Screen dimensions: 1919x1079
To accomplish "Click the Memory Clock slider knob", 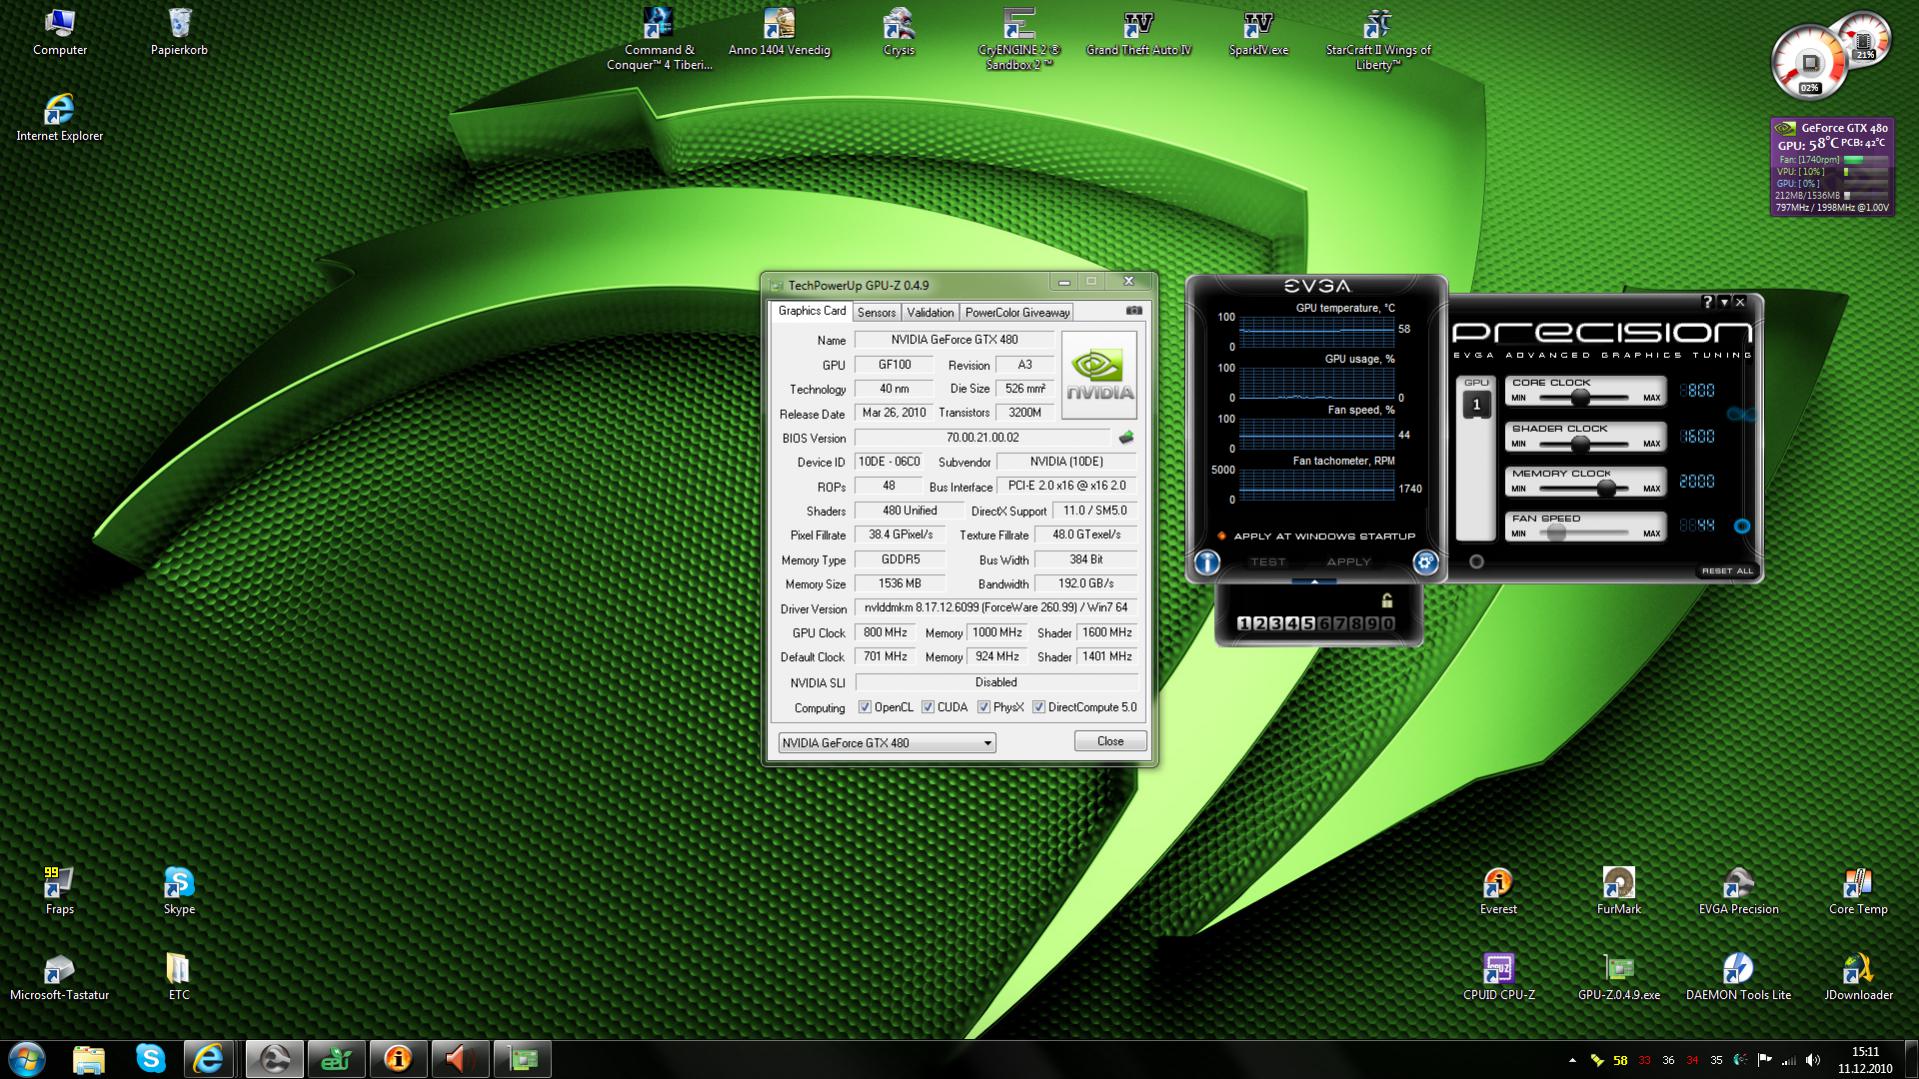I will tap(1606, 488).
